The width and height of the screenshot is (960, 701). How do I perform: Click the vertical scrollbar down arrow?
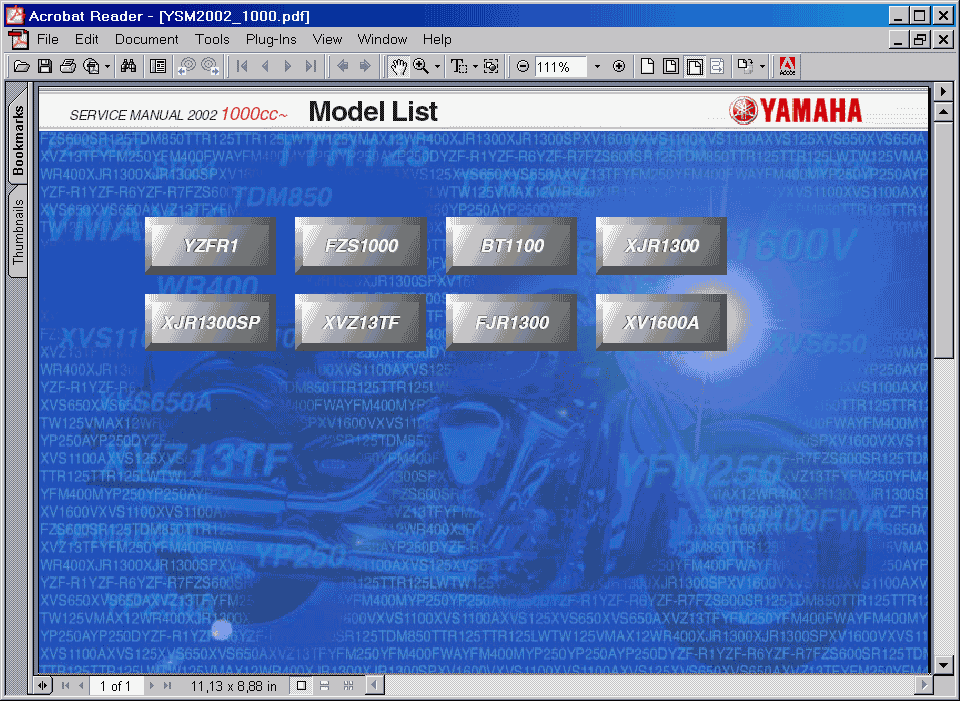pos(943,664)
